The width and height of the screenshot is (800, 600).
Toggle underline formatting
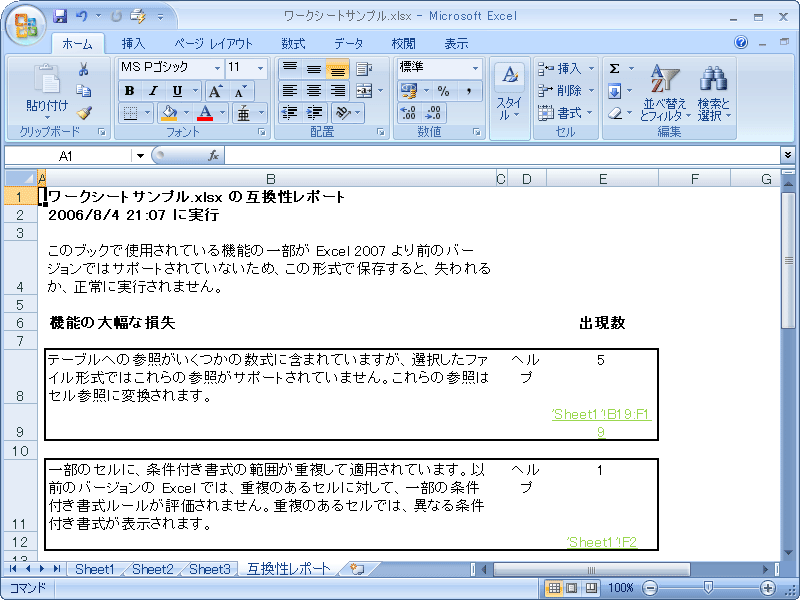click(177, 91)
